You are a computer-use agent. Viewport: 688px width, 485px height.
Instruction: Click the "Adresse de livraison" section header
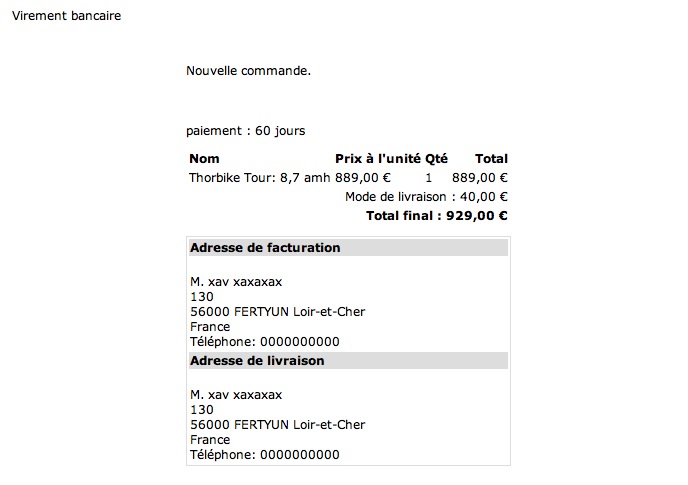coord(257,361)
